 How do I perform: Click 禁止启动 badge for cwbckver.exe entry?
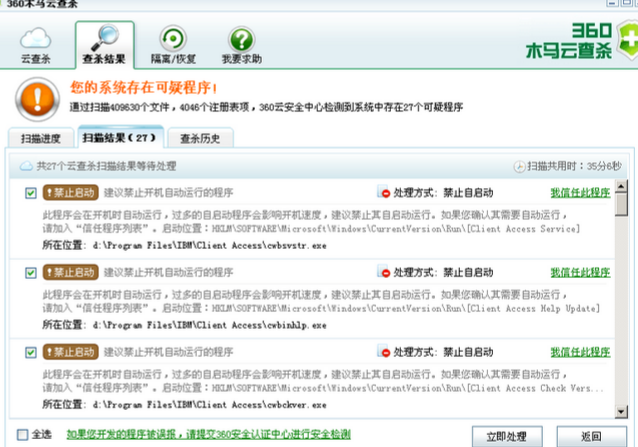coord(70,352)
